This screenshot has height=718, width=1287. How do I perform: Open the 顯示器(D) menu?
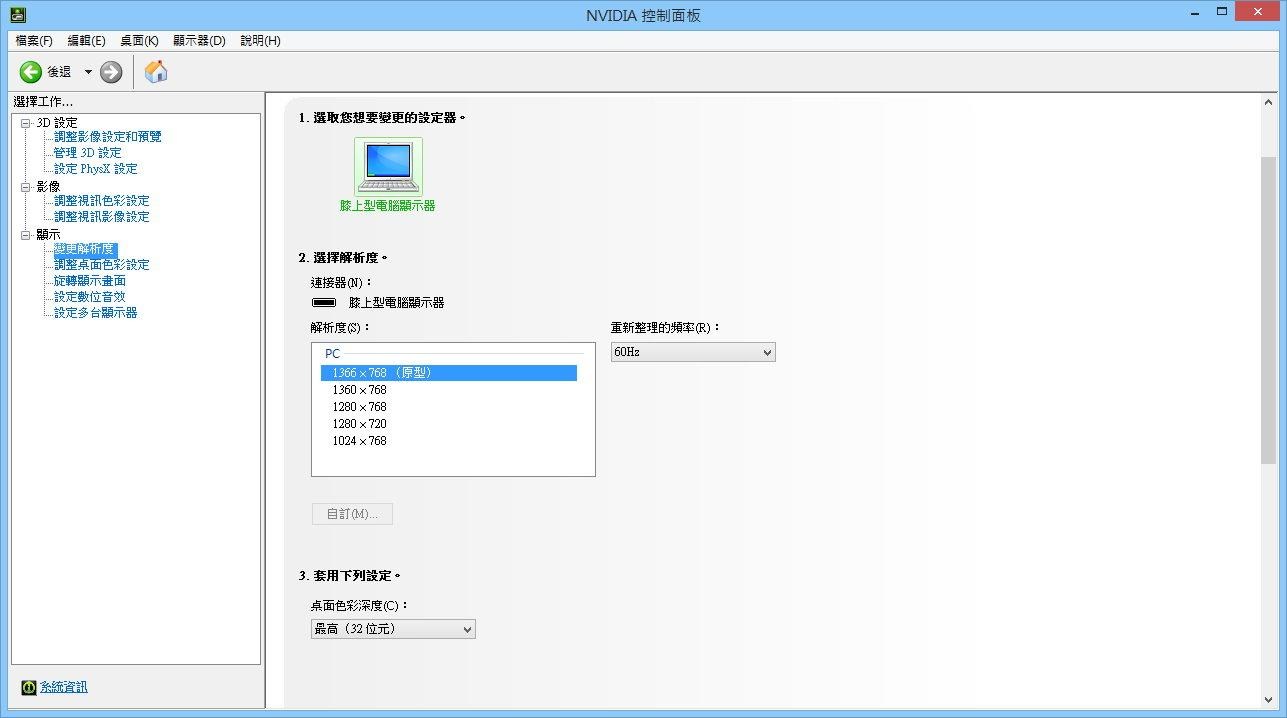(x=199, y=41)
